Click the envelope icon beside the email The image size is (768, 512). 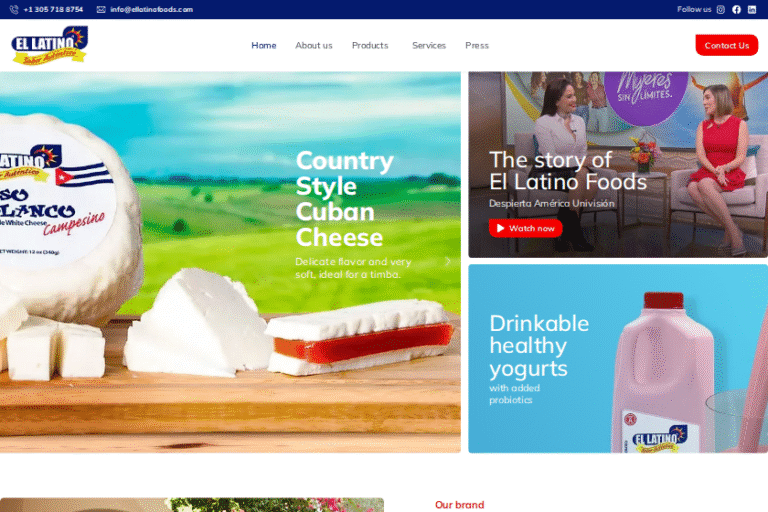[101, 9]
